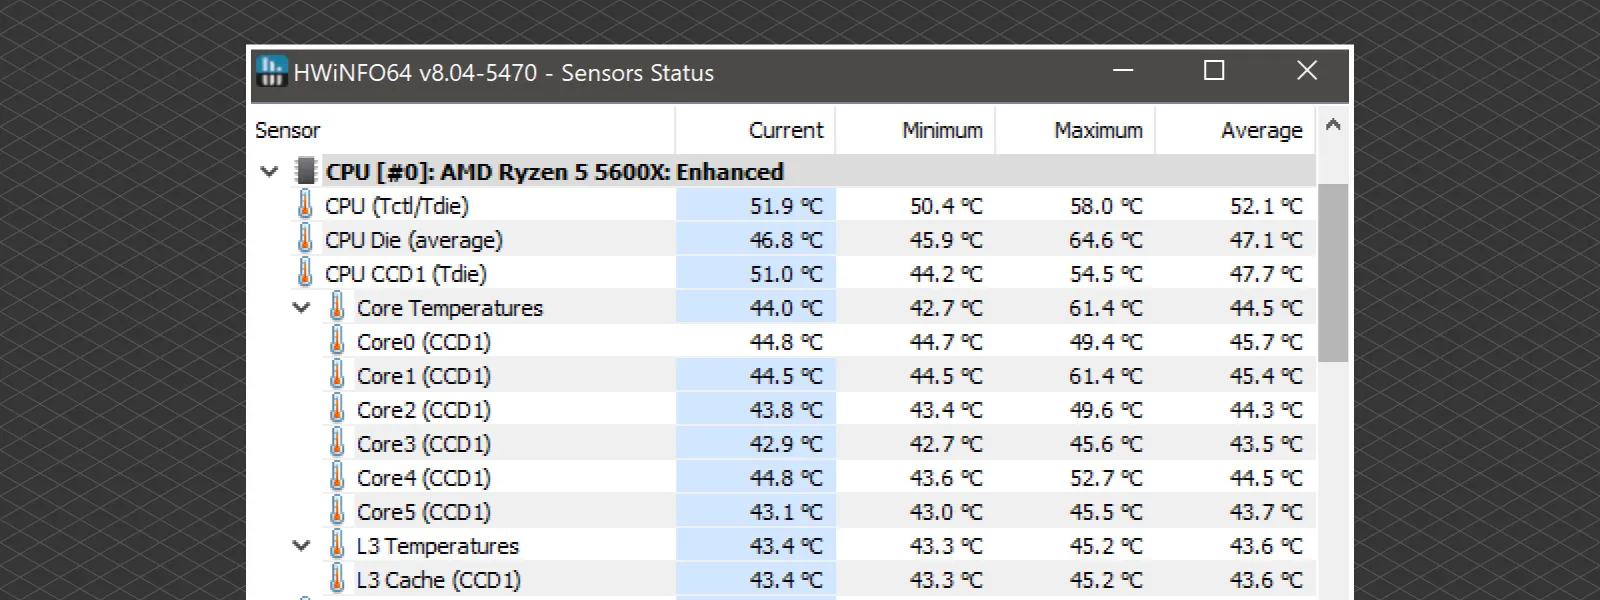Click thermometer icon next to L3 Temperatures
This screenshot has width=1600, height=600.
(x=337, y=545)
